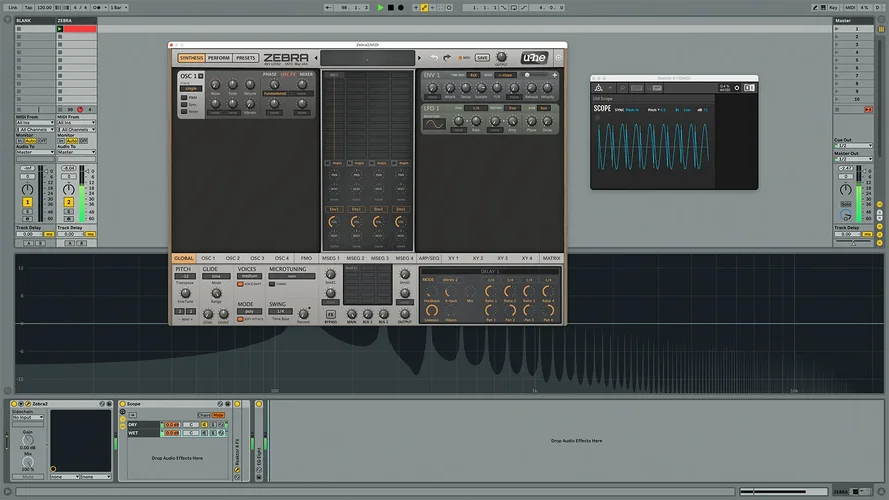Click the SAVE button in Zebra
Viewport: 889px width, 500px height.
482,58
